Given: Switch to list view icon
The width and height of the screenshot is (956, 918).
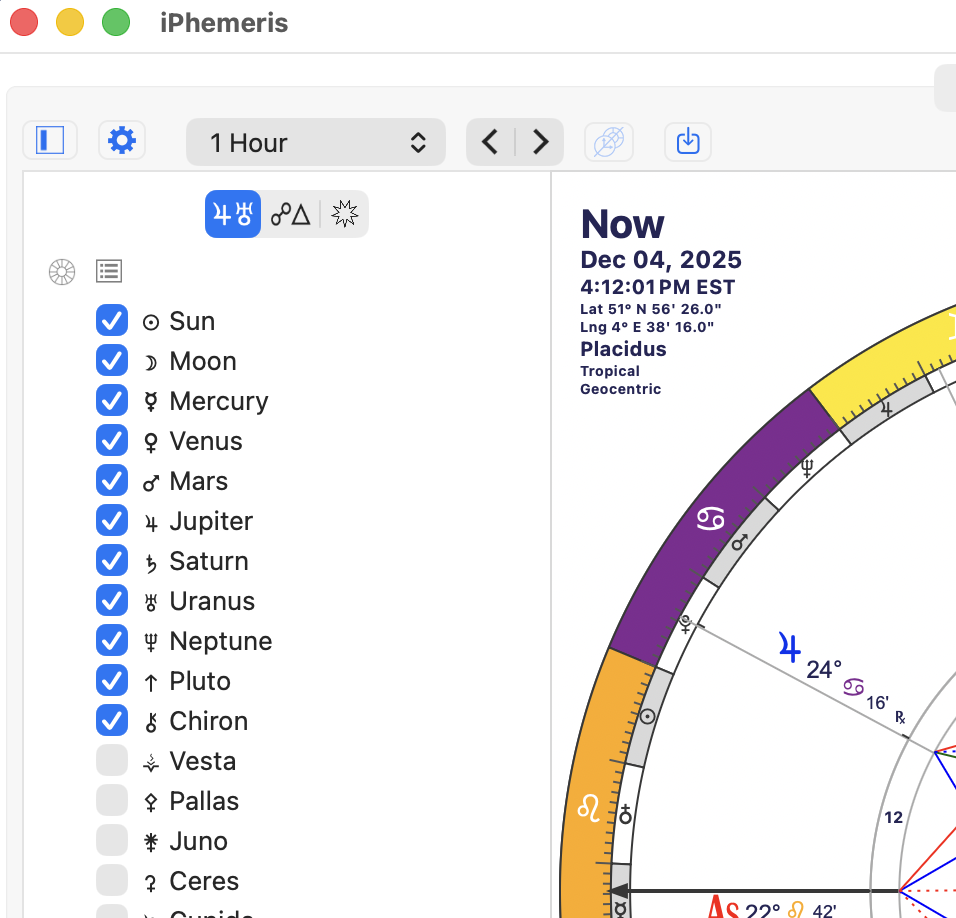Looking at the screenshot, I should (x=109, y=271).
